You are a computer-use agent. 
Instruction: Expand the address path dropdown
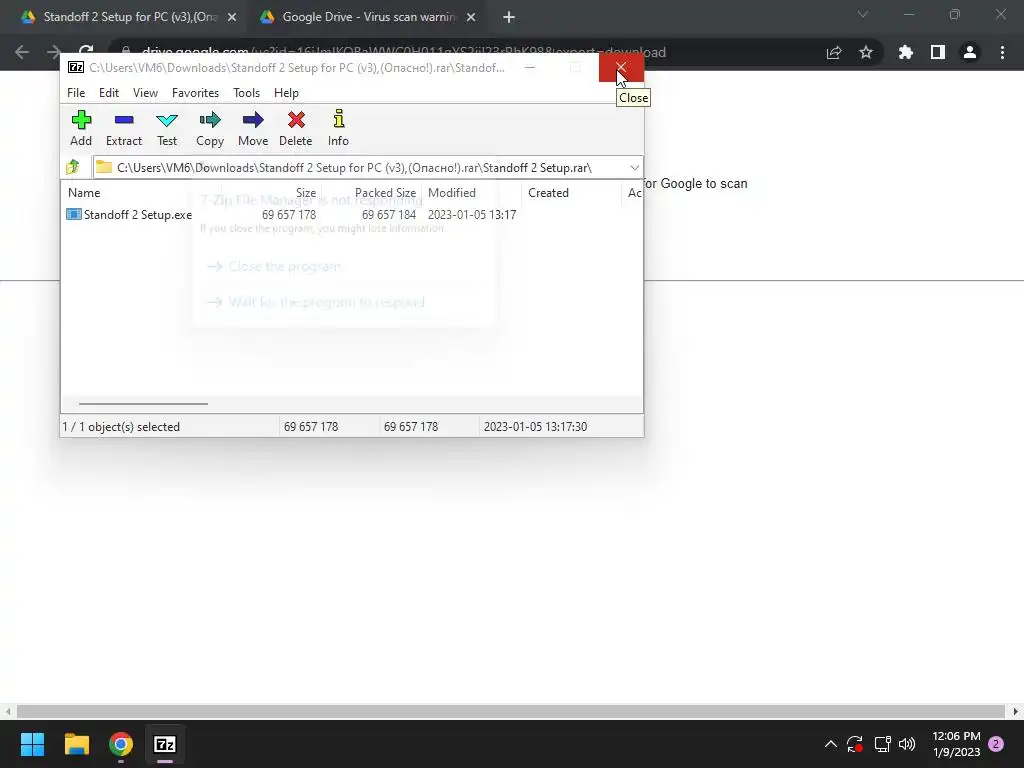pos(634,168)
